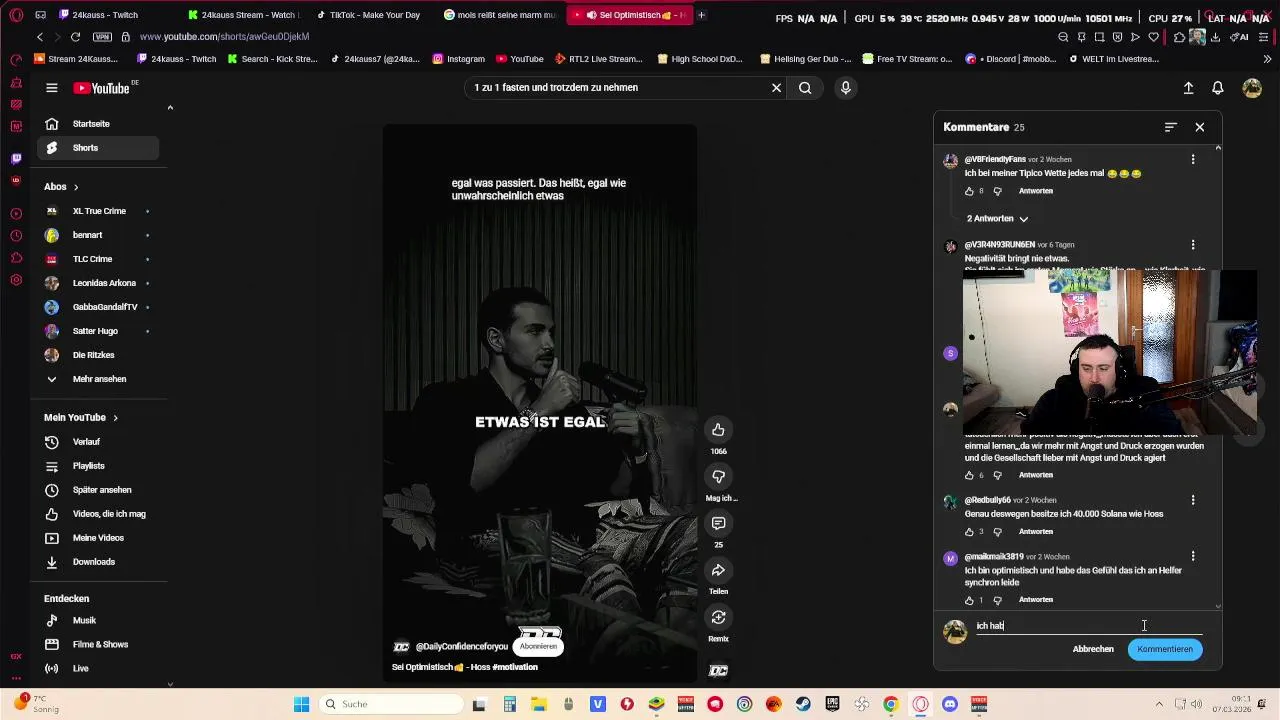Open Live under Entdecken
Viewport: 1280px width, 720px height.
(98, 669)
